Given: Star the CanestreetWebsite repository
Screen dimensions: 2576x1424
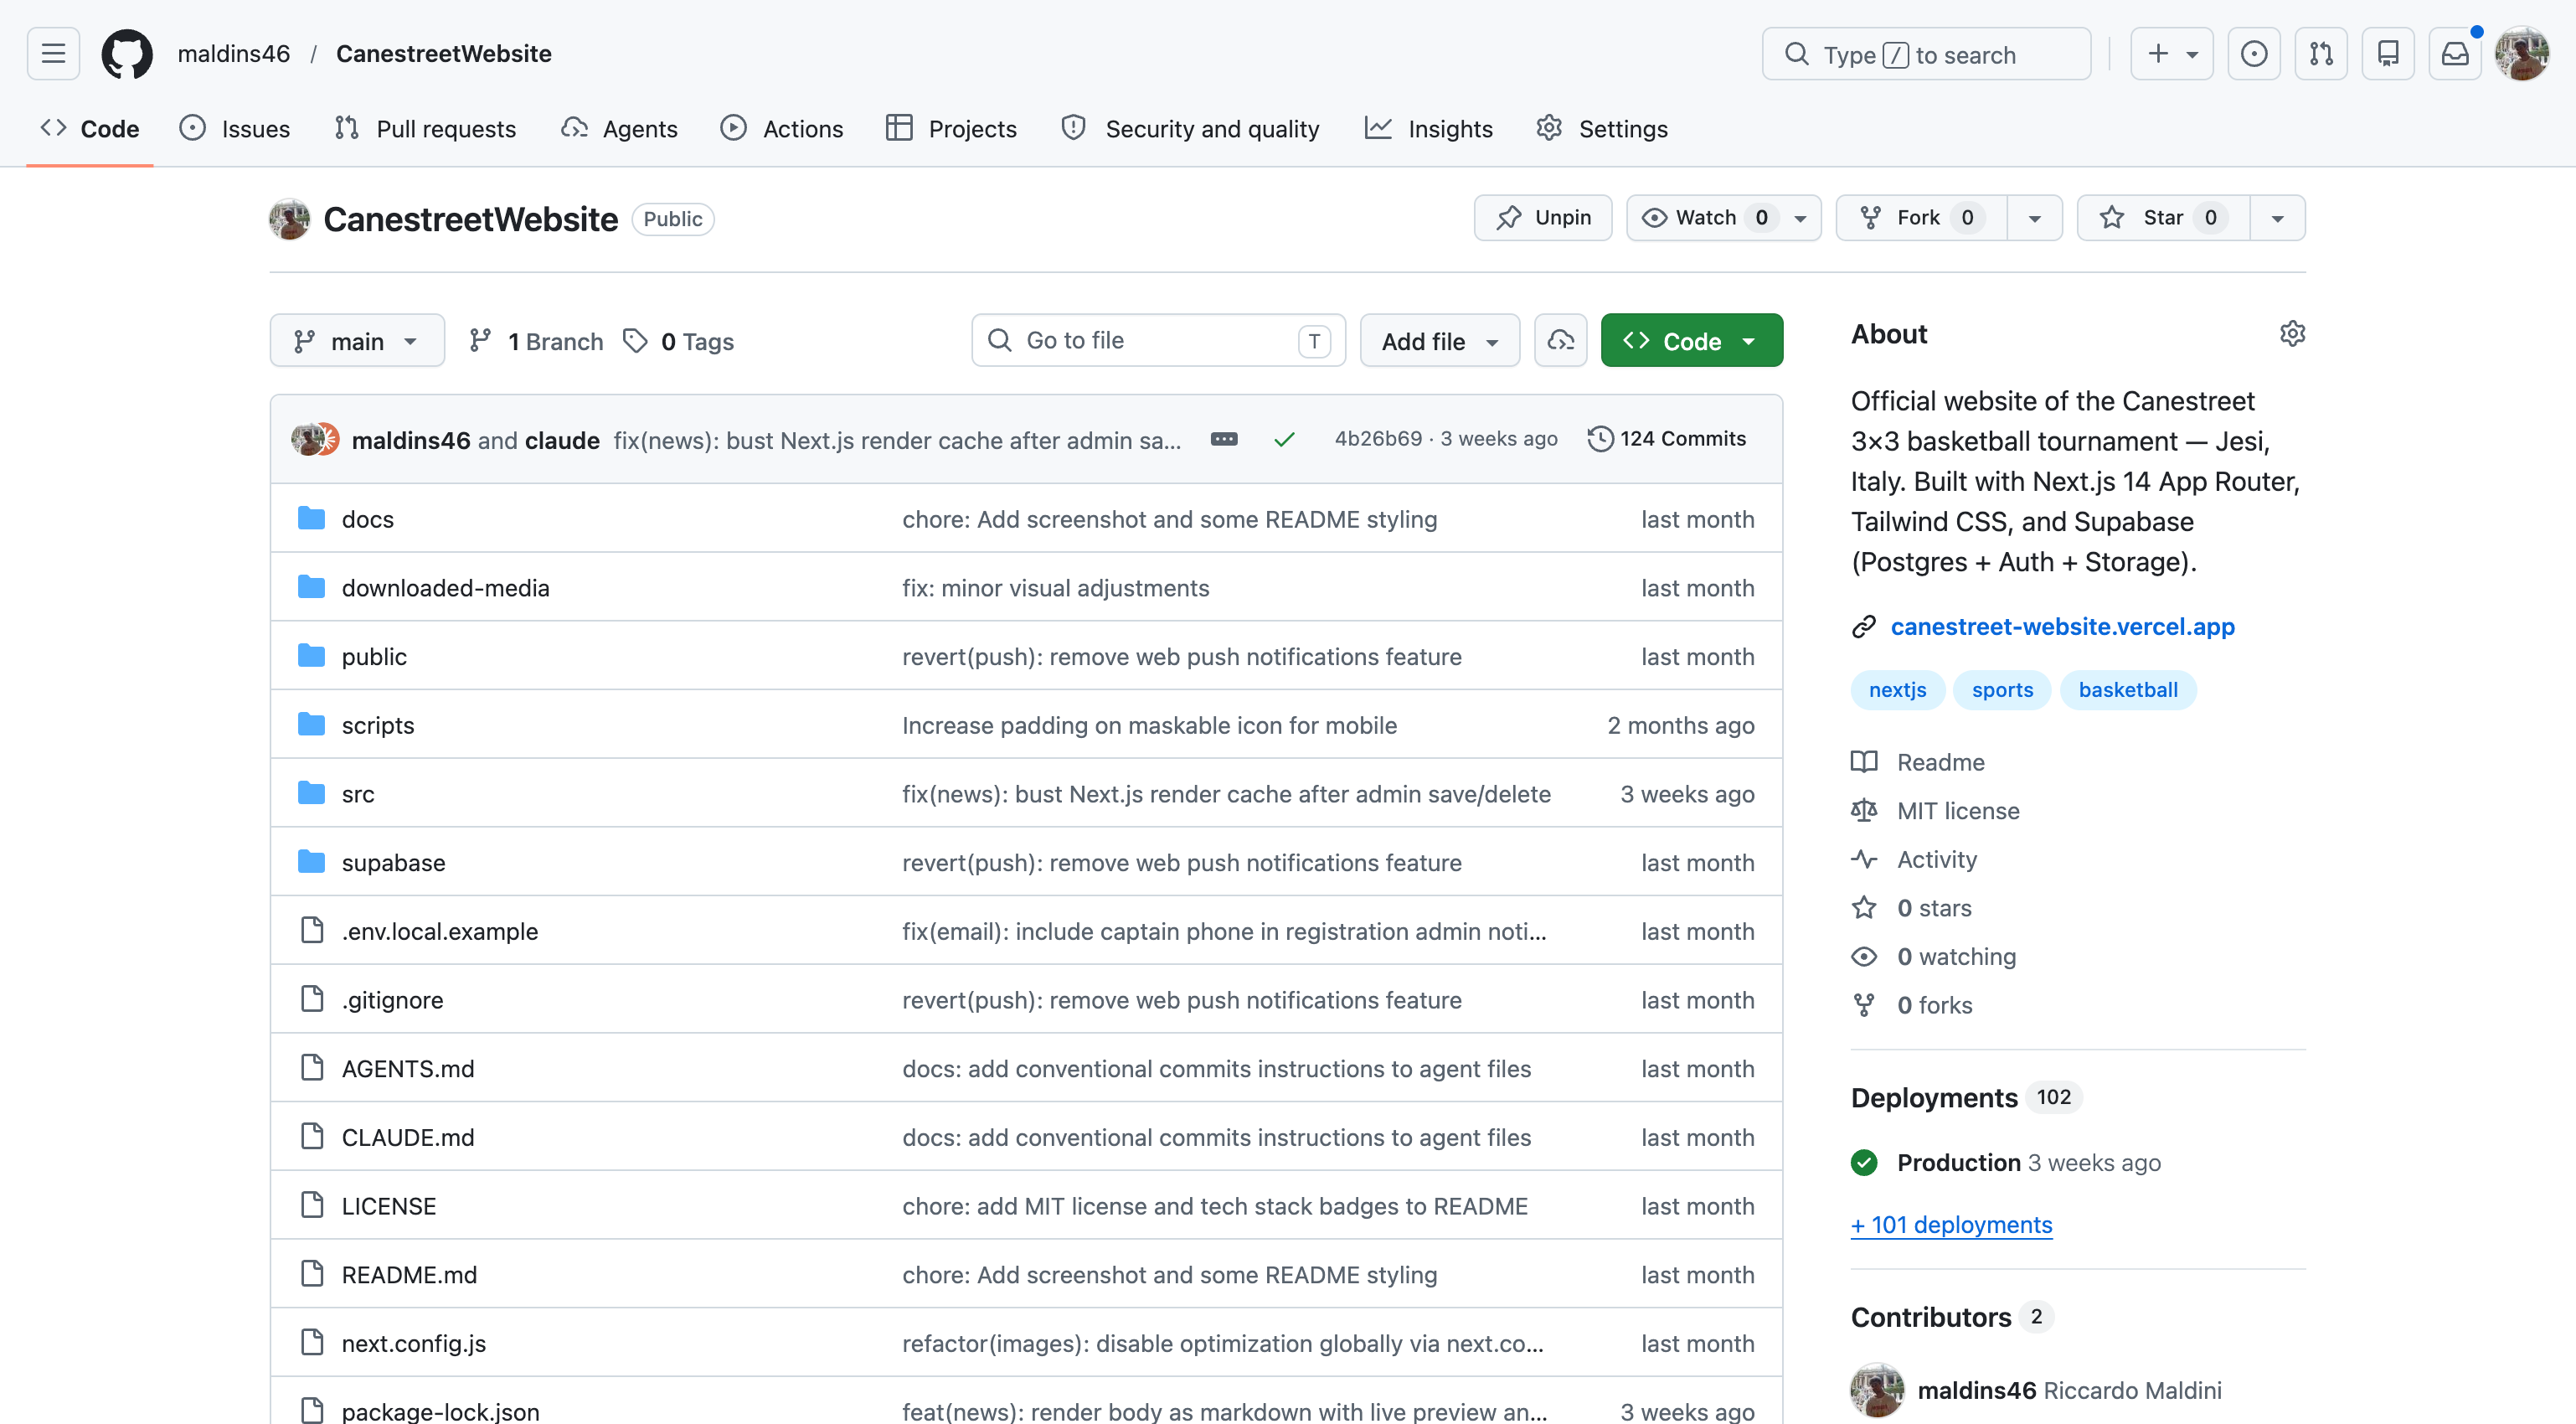Looking at the screenshot, I should [2162, 218].
